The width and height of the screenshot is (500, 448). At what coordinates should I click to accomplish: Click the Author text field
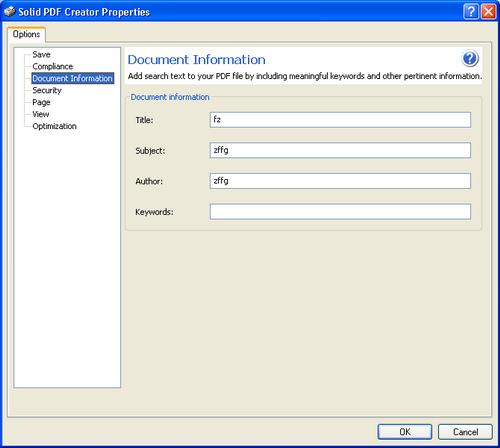(340, 181)
